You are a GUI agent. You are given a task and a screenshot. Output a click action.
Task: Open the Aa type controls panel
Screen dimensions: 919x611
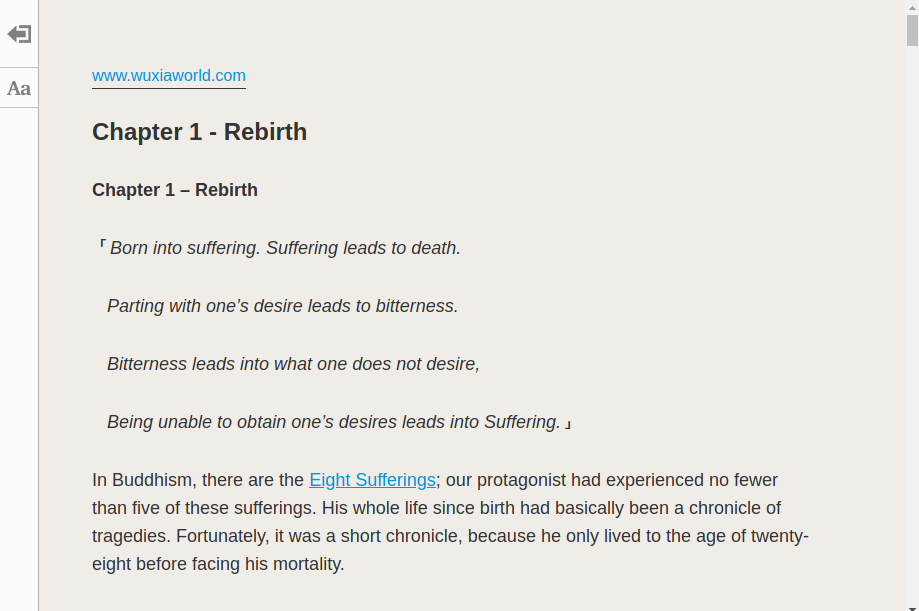pyautogui.click(x=19, y=88)
